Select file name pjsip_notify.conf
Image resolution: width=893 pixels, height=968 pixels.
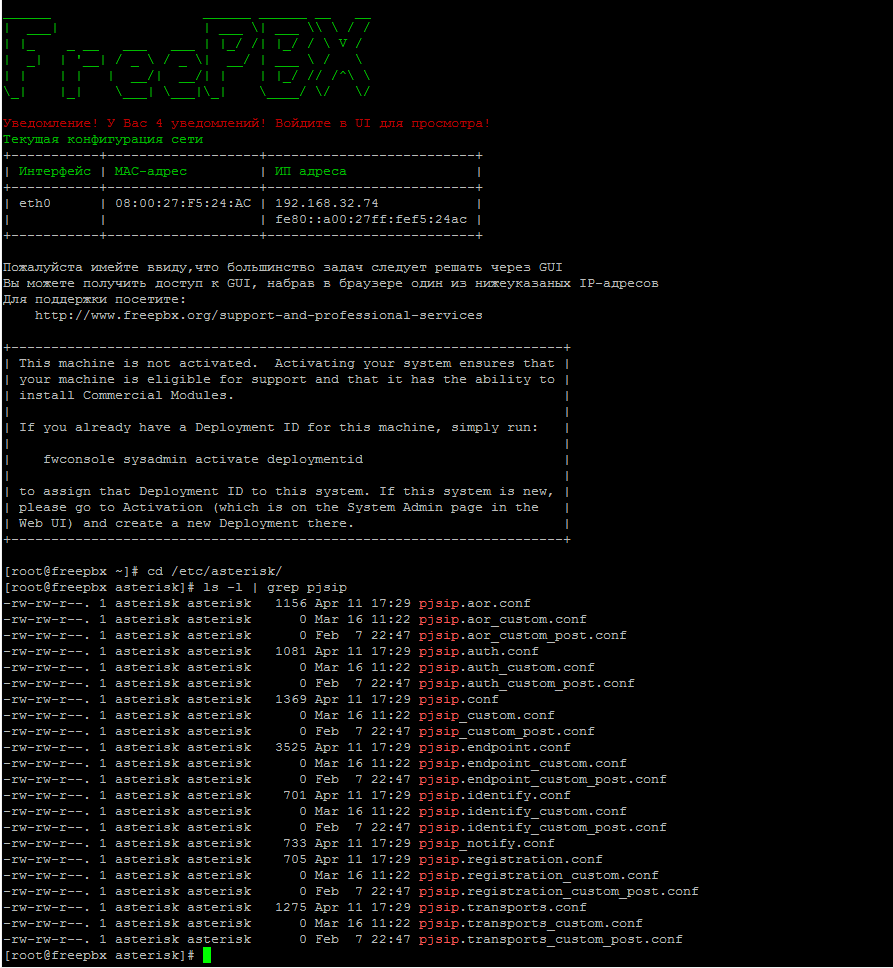click(486, 845)
